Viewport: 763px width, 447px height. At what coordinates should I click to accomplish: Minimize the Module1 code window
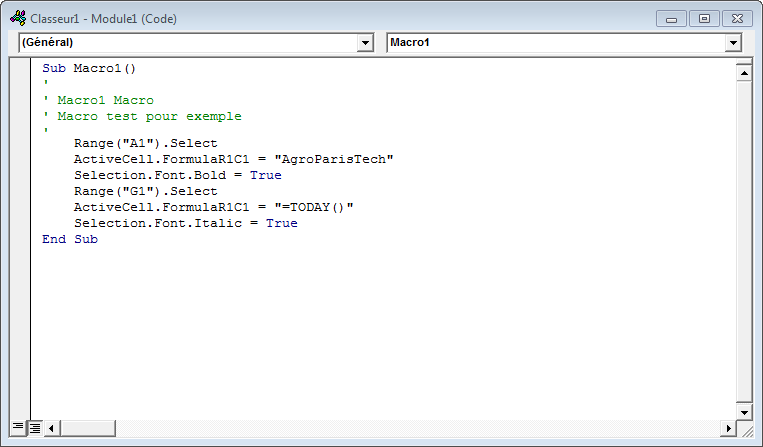672,19
